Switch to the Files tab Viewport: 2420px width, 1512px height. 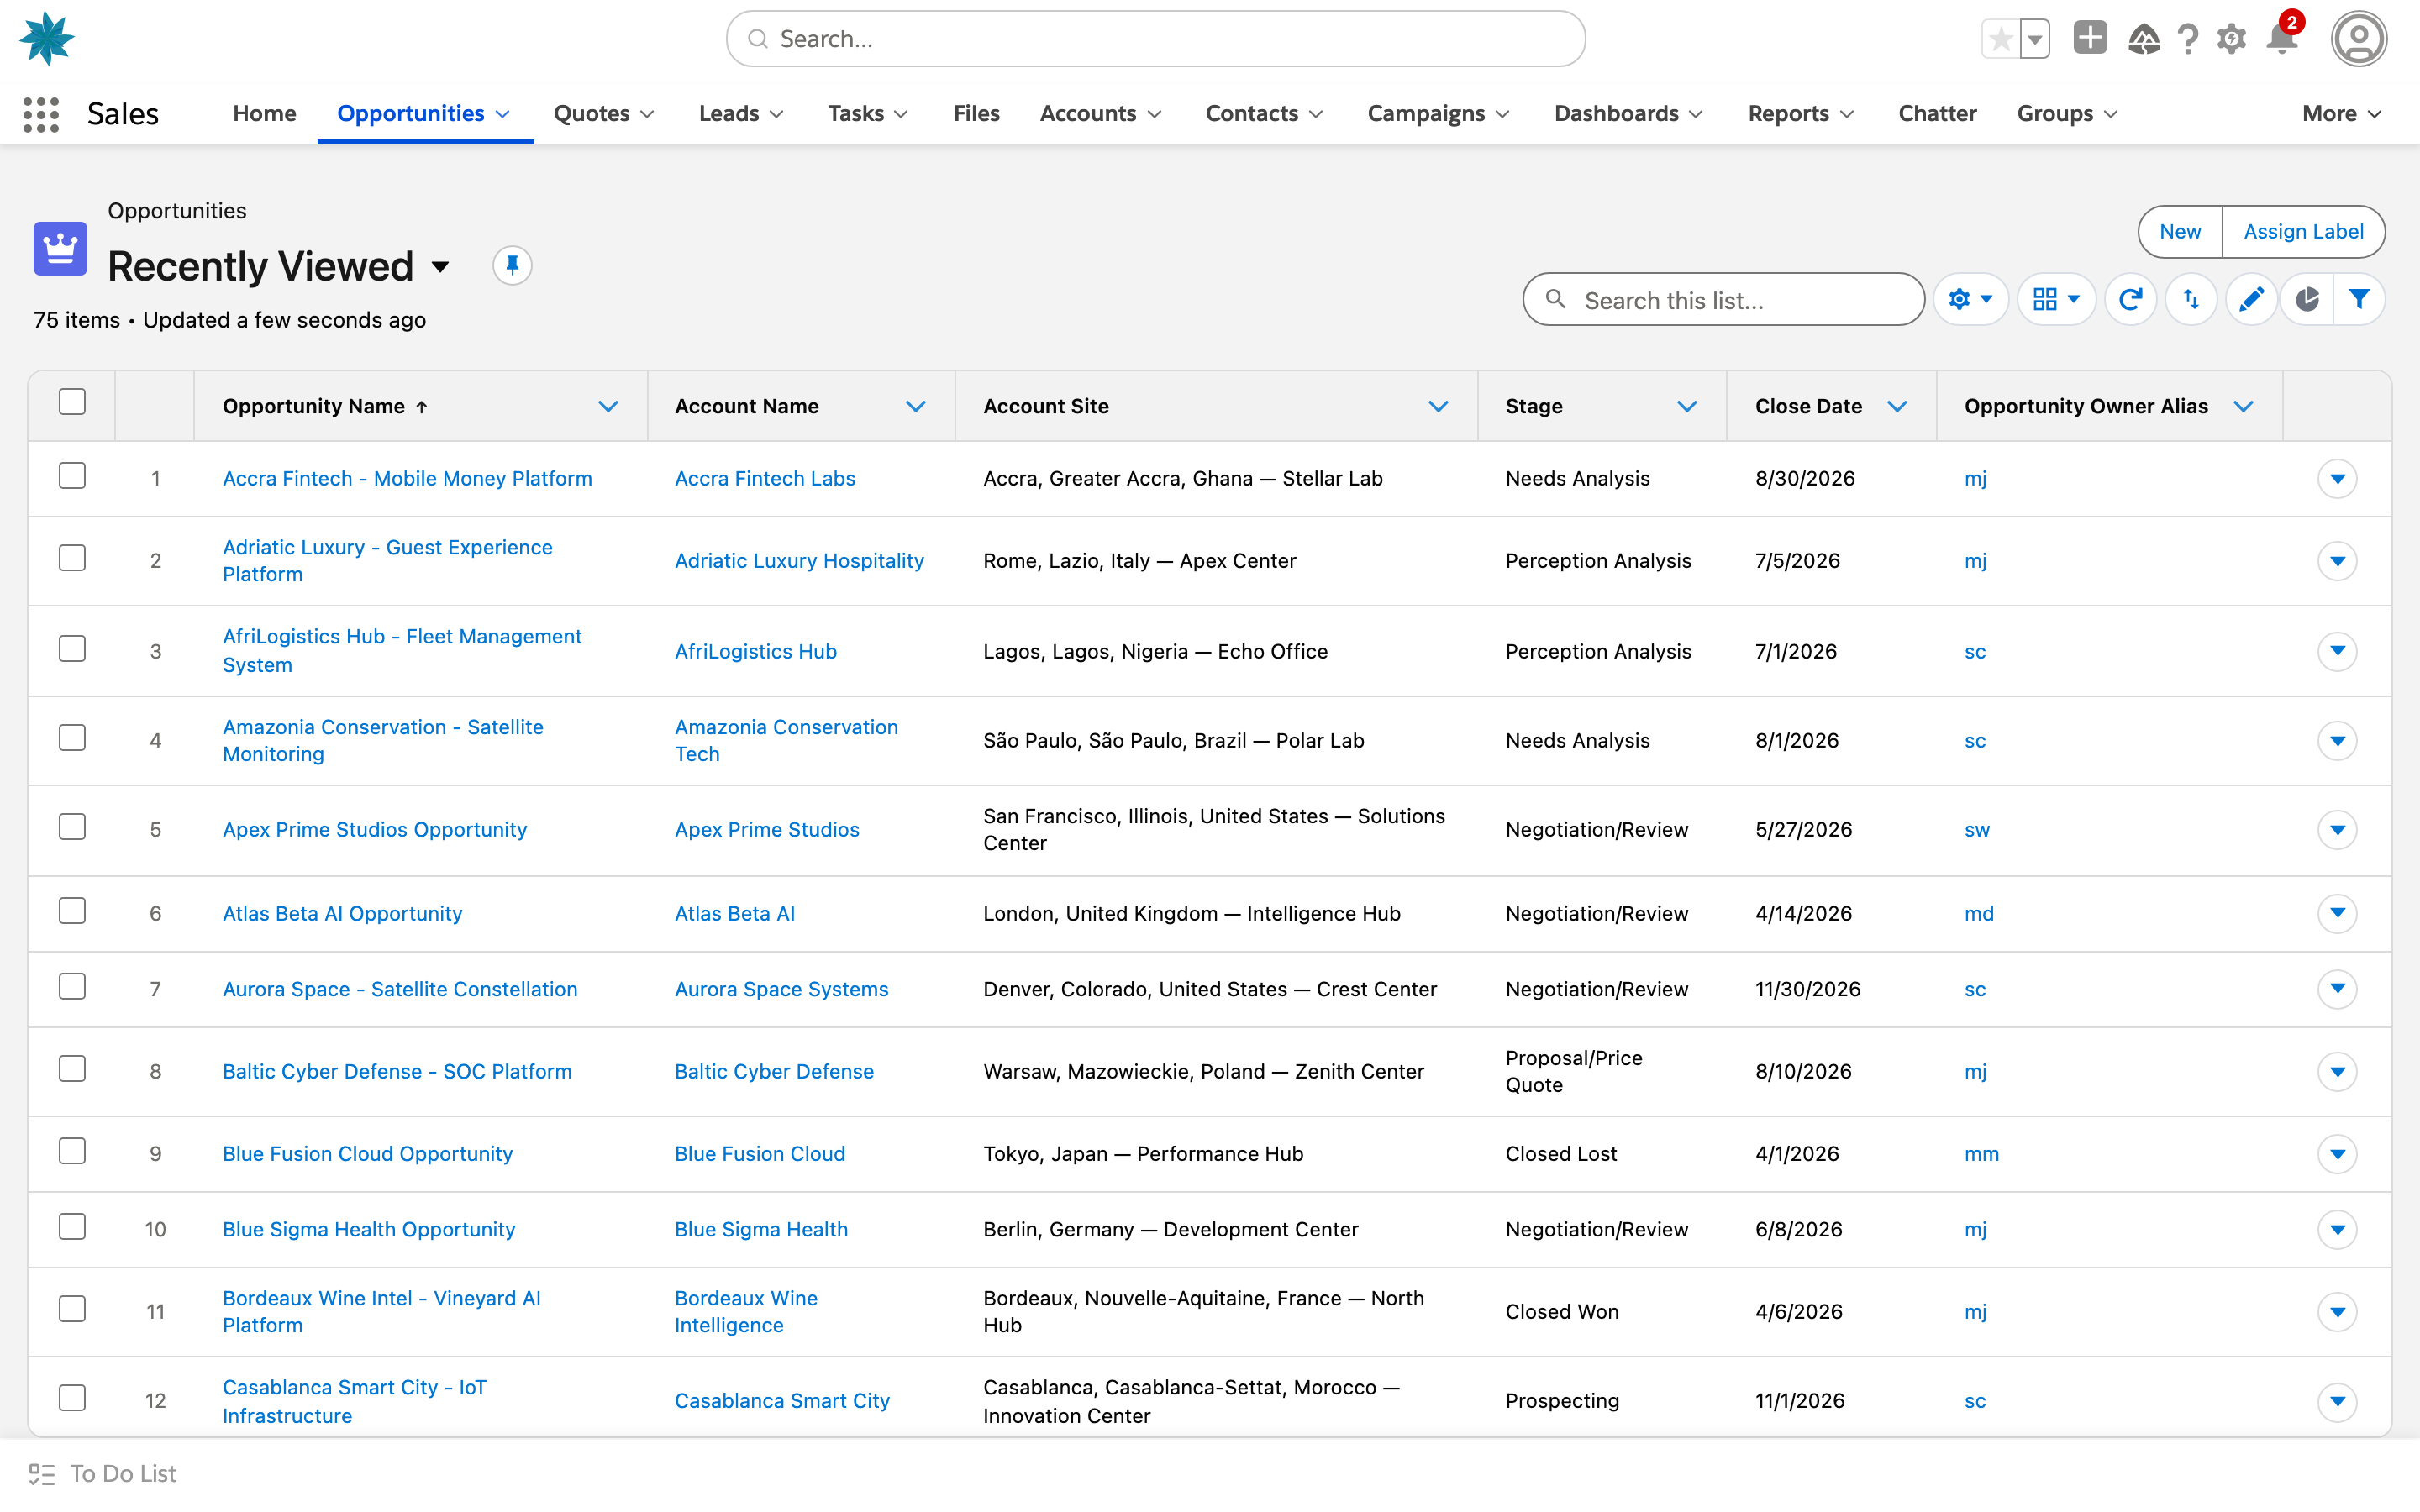pyautogui.click(x=976, y=114)
